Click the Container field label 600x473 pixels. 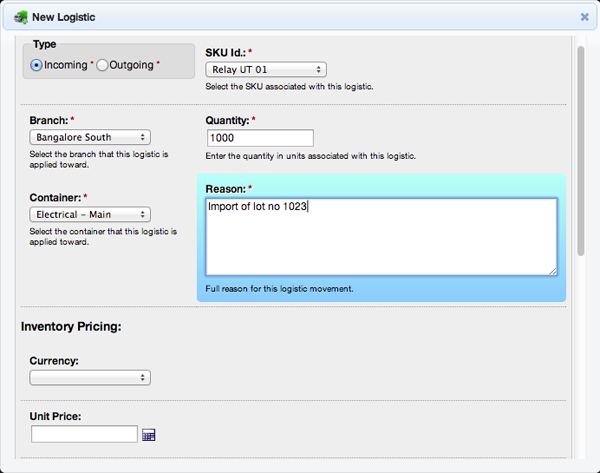pos(55,197)
